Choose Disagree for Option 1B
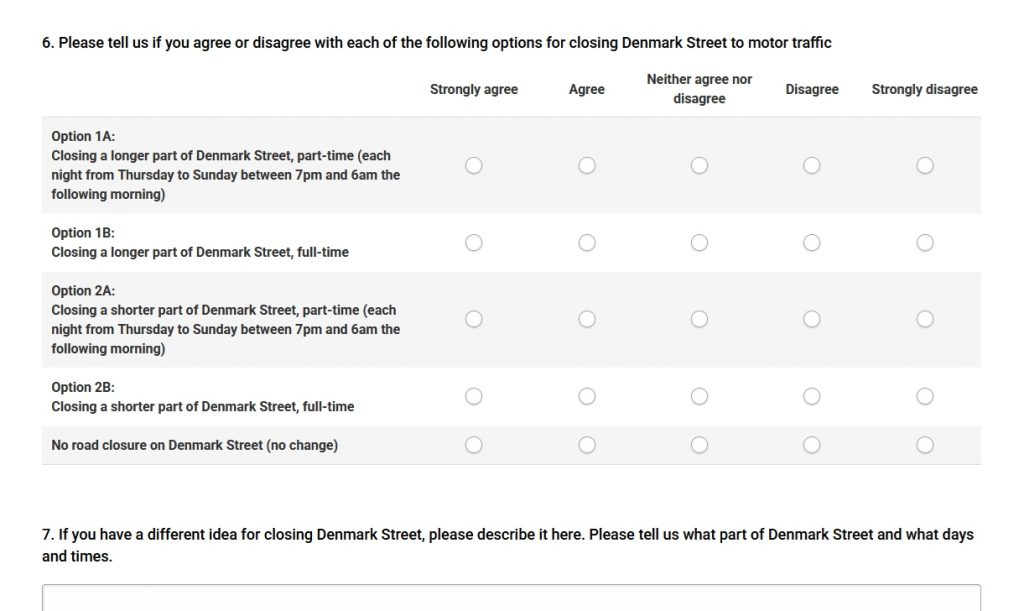The image size is (1024, 611). (812, 242)
